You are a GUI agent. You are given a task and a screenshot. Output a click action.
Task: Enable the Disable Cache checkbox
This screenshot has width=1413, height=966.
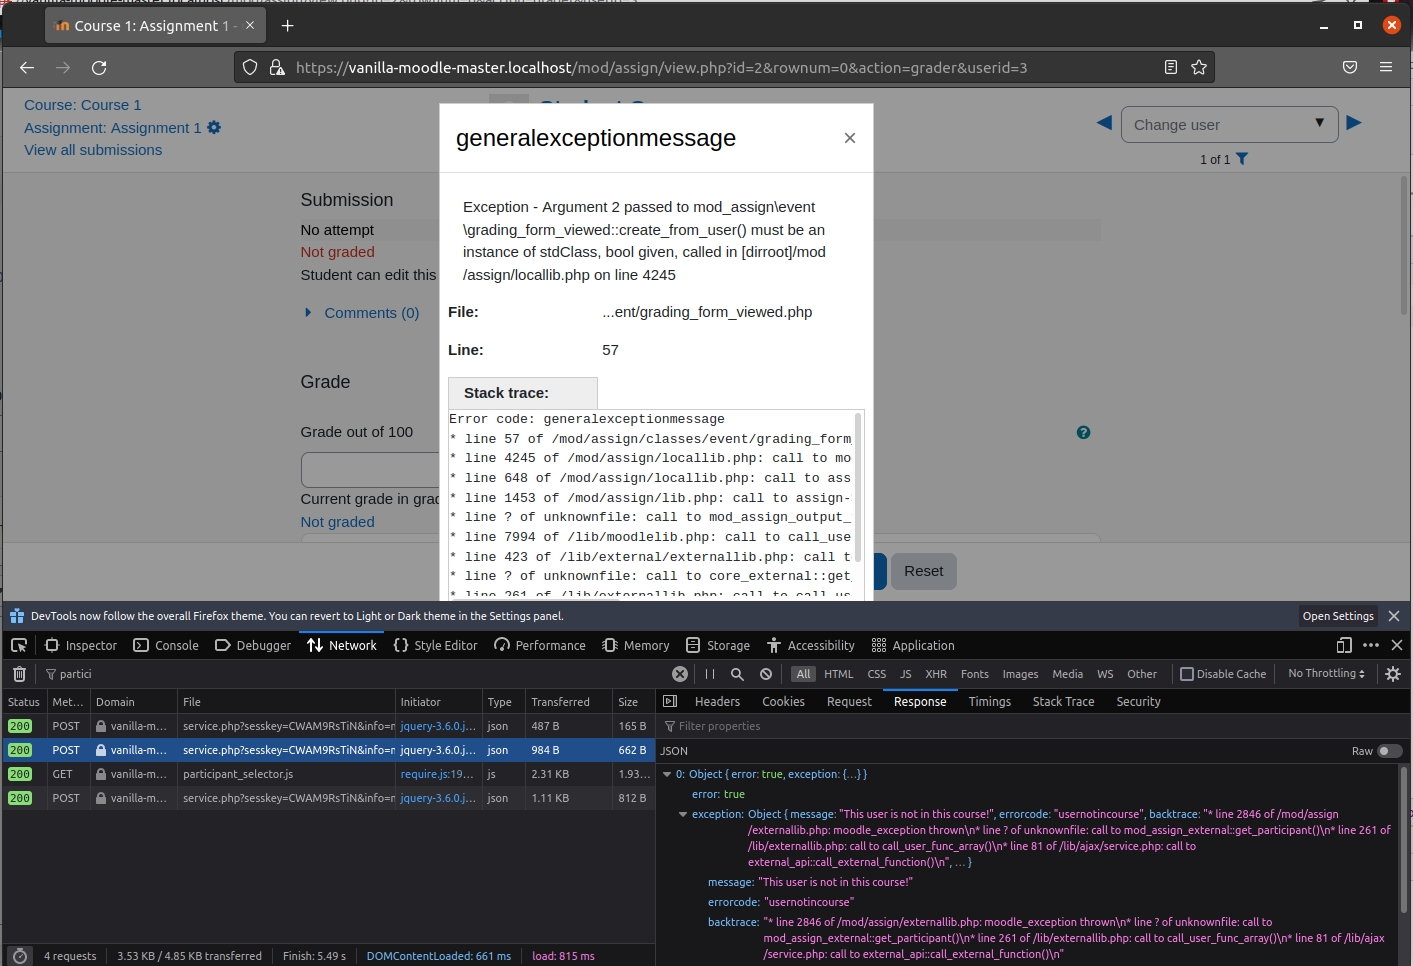(1187, 674)
